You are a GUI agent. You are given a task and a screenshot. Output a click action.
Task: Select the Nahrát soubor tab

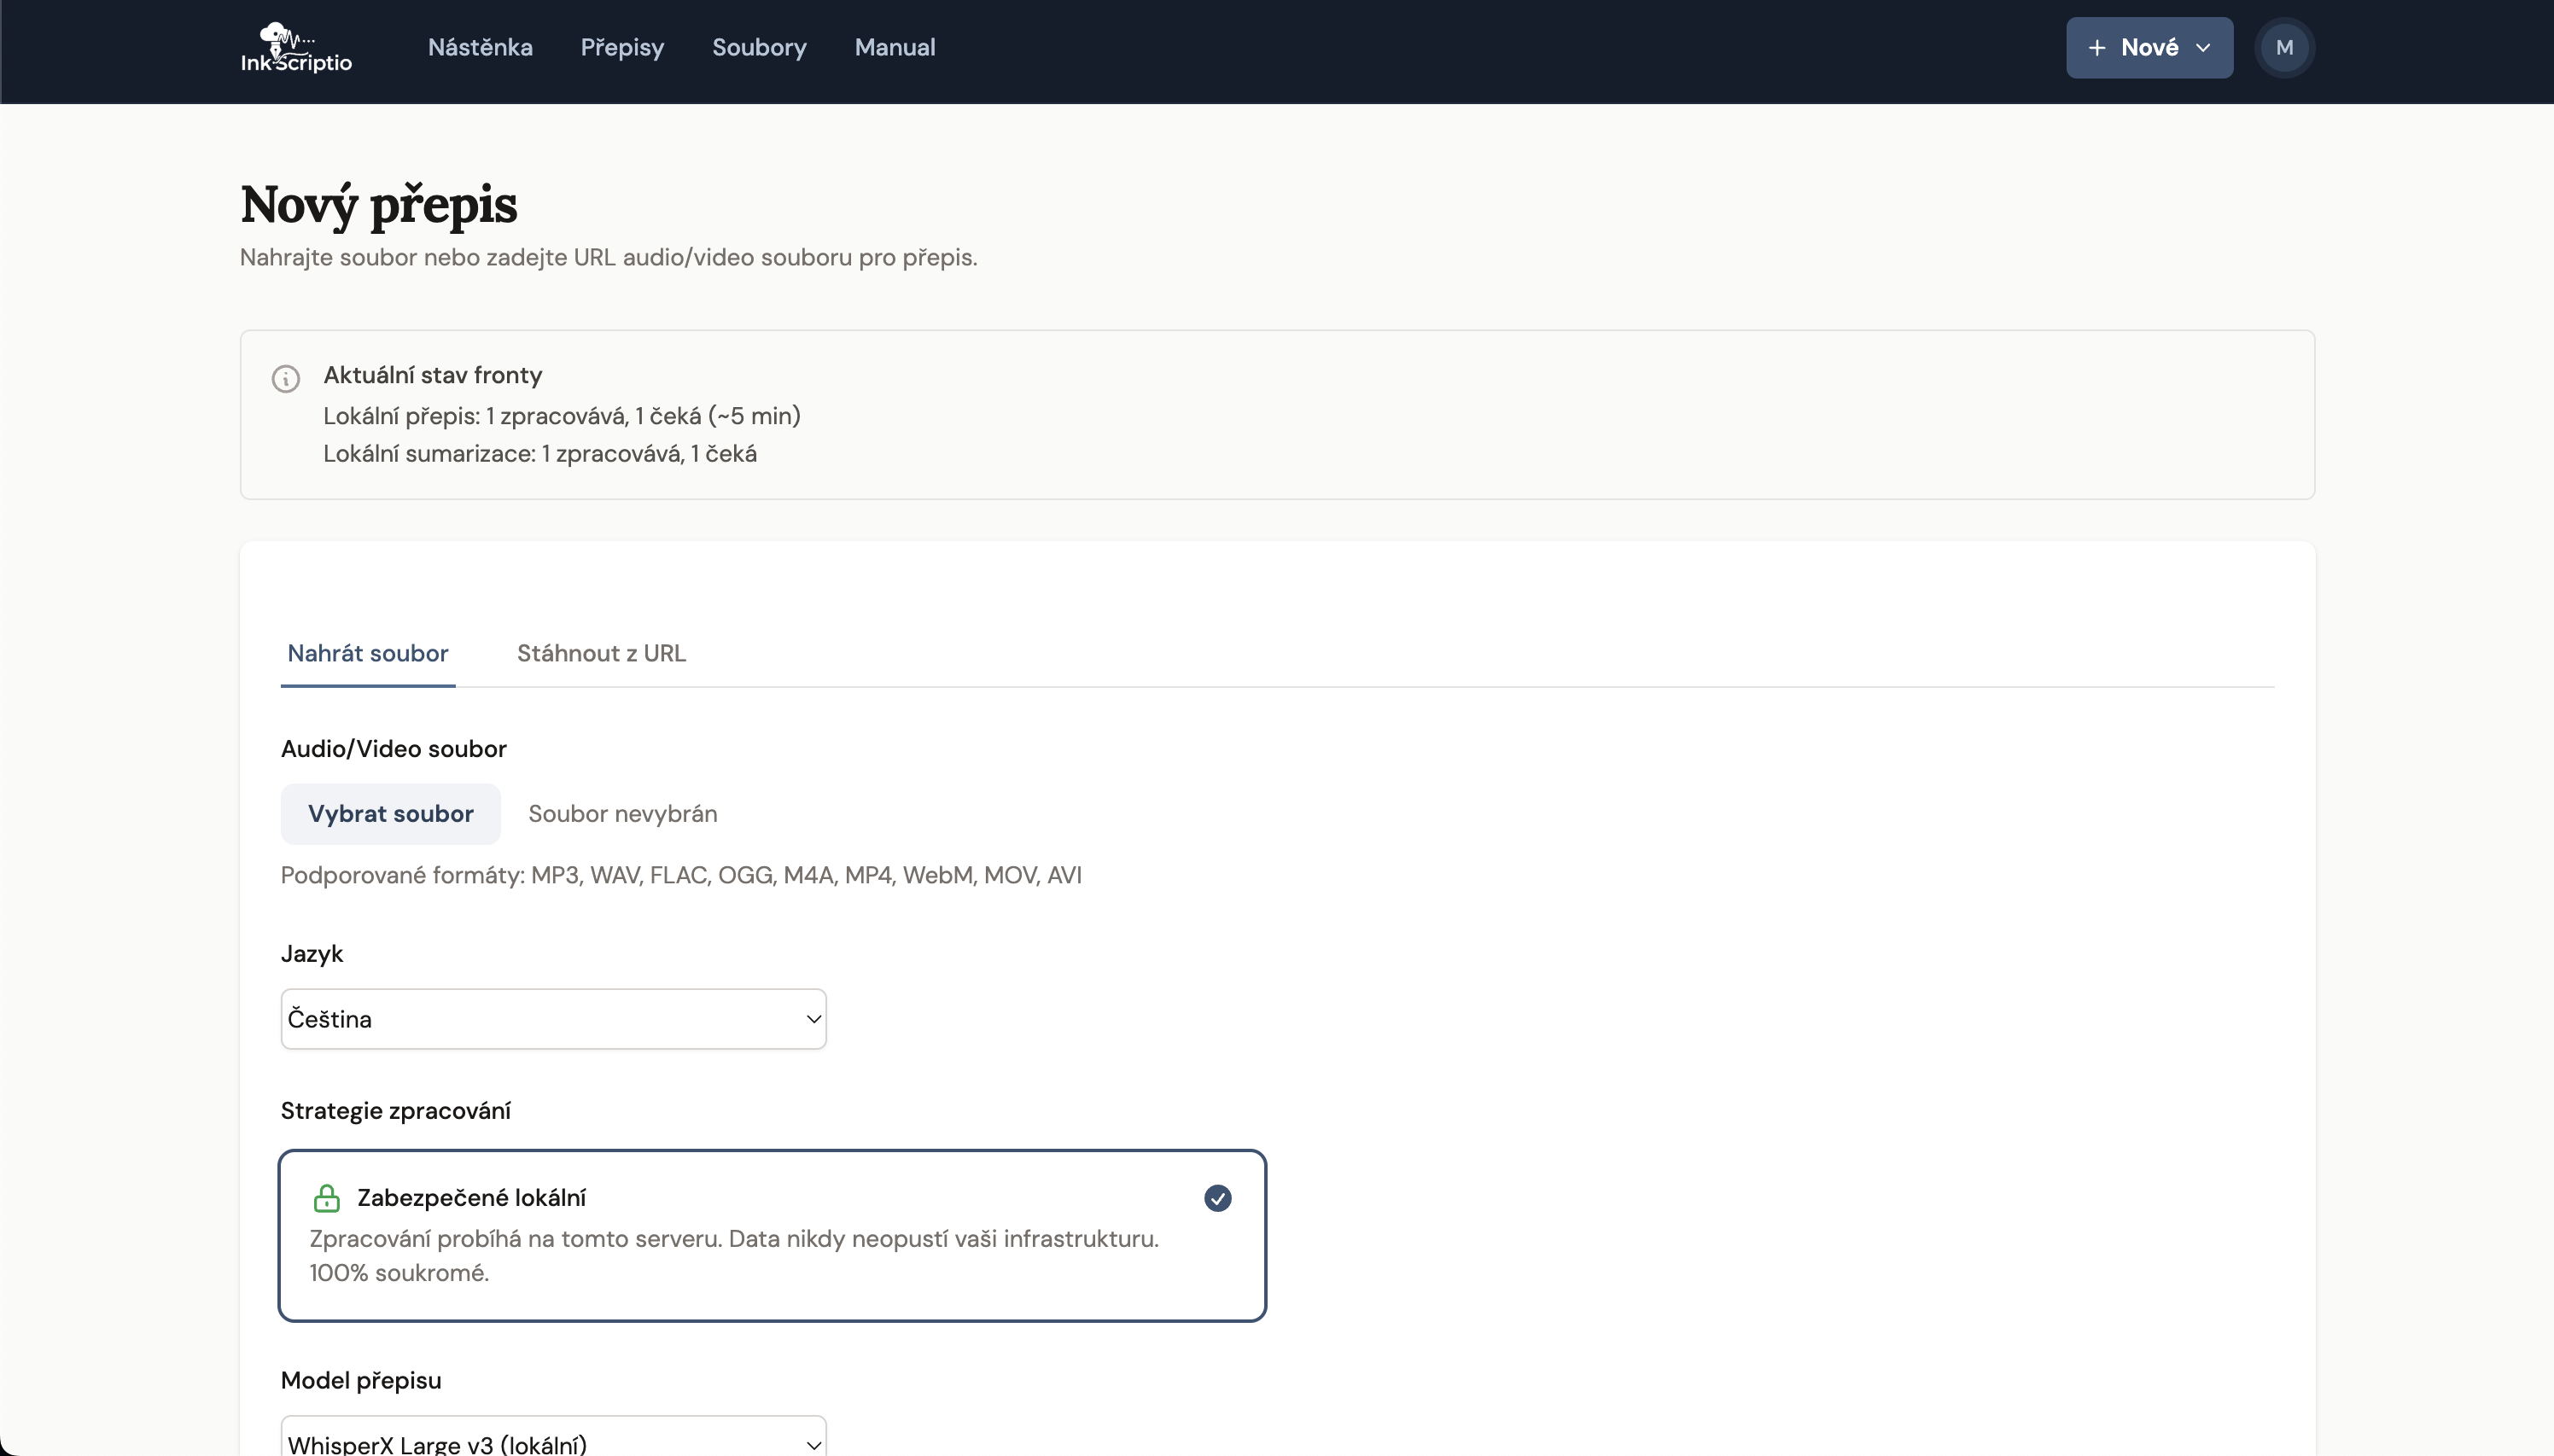pos(367,653)
